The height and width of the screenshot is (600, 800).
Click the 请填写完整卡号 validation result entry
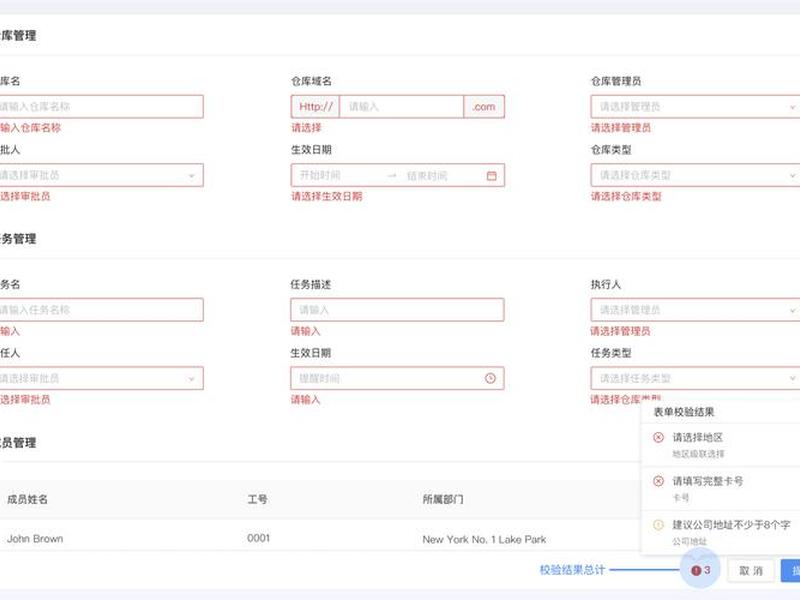coord(720,488)
